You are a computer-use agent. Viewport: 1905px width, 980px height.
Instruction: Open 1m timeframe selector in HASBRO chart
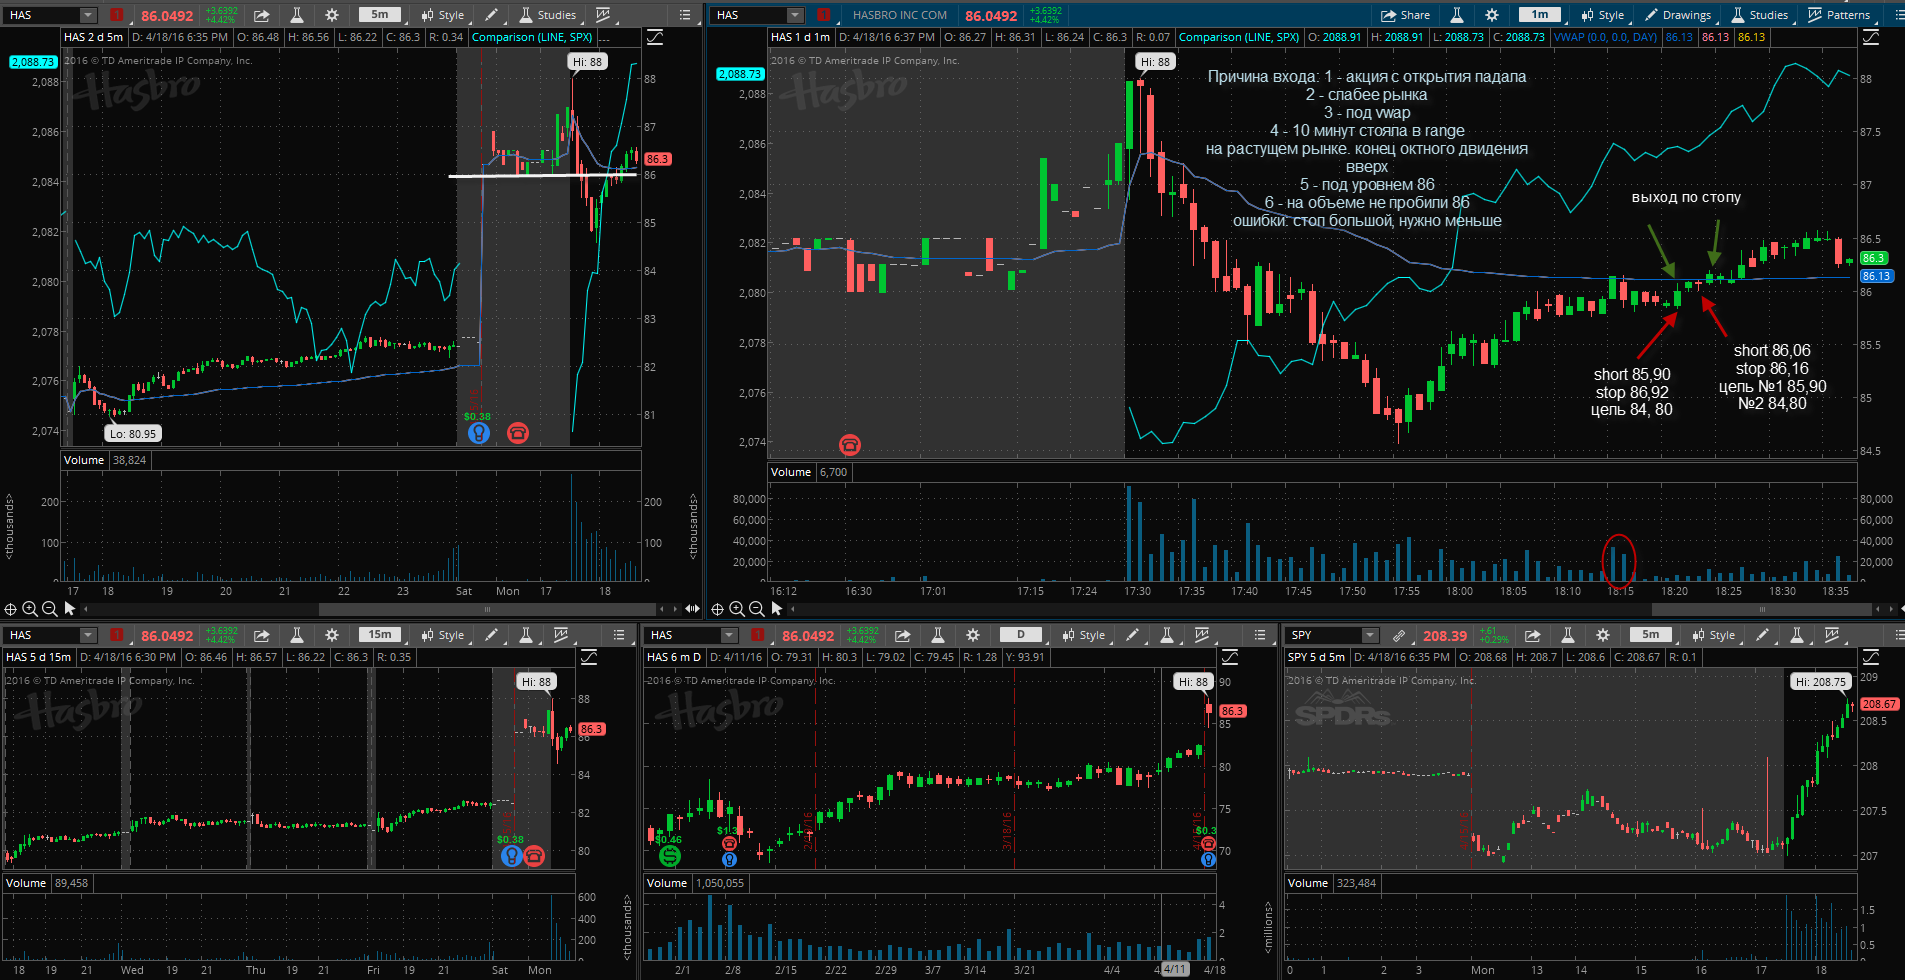coord(1540,15)
